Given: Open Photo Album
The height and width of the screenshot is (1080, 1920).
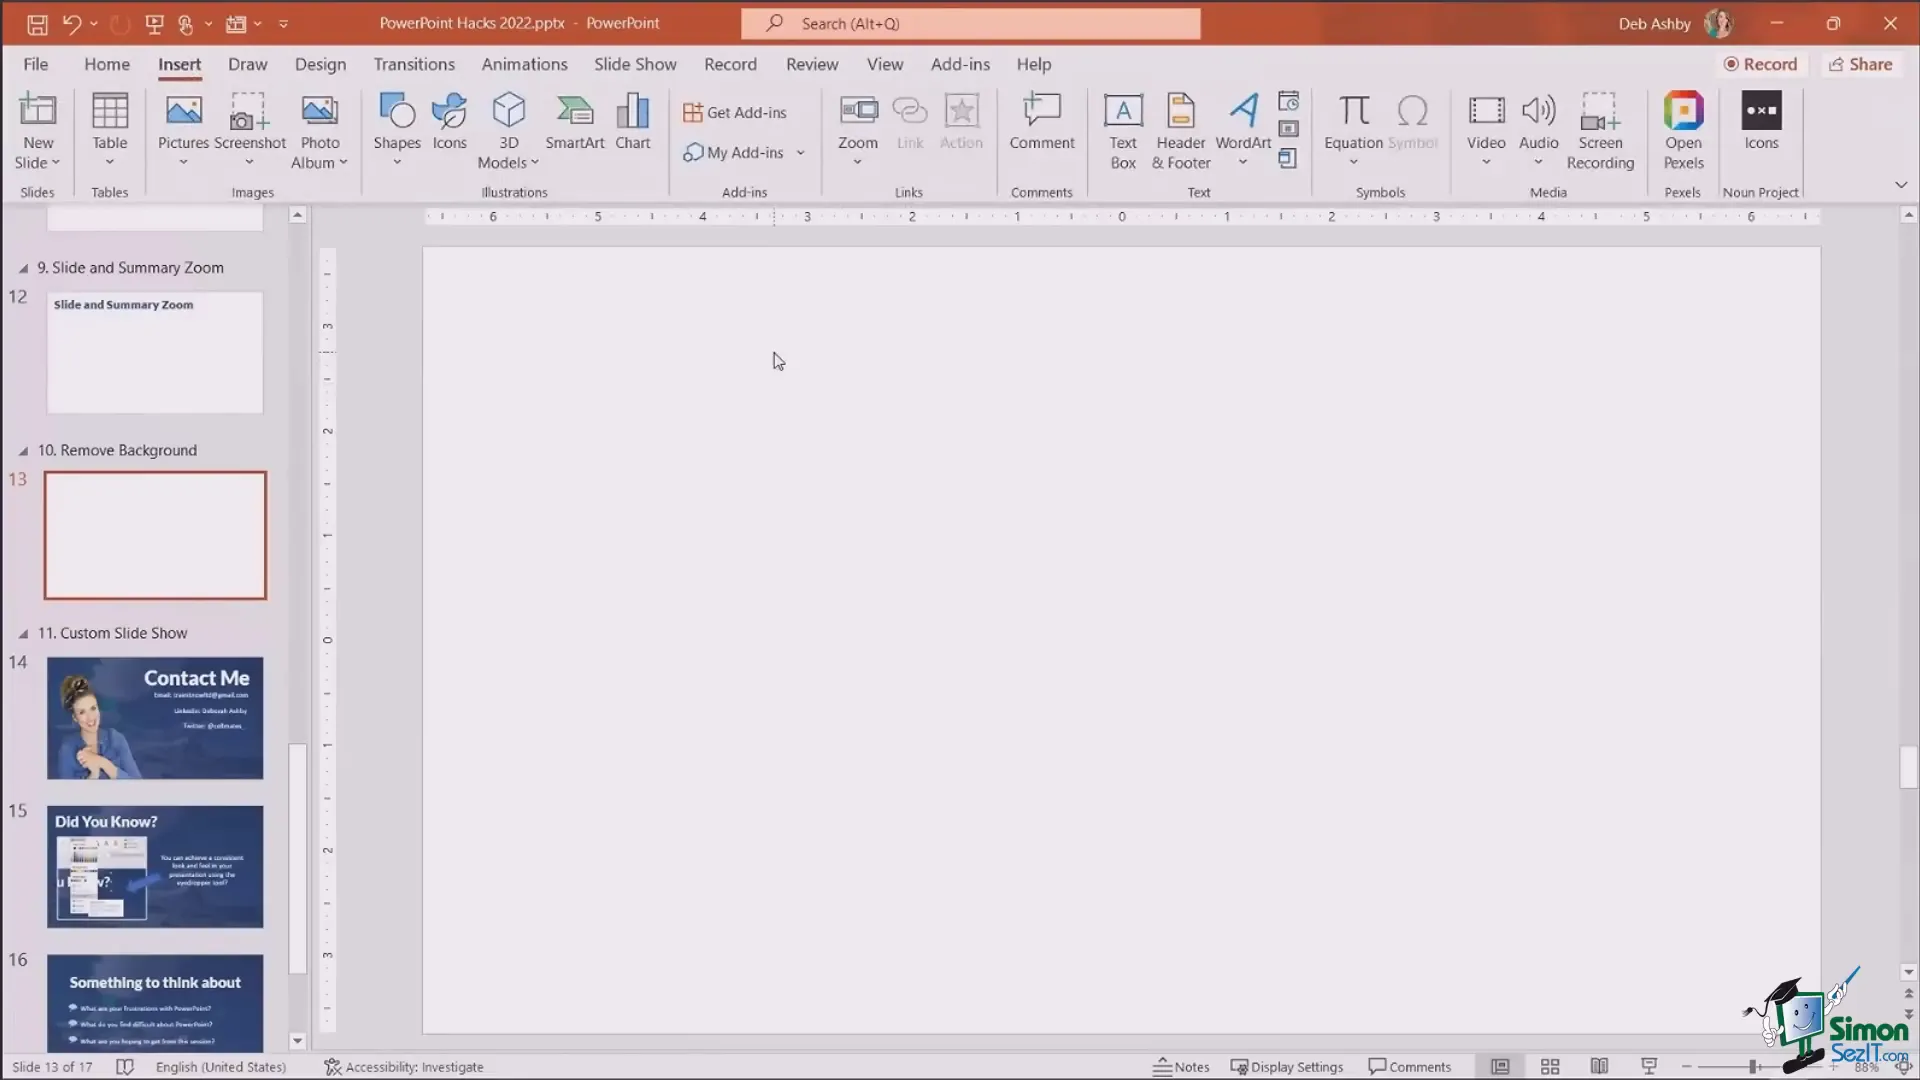Looking at the screenshot, I should [320, 132].
